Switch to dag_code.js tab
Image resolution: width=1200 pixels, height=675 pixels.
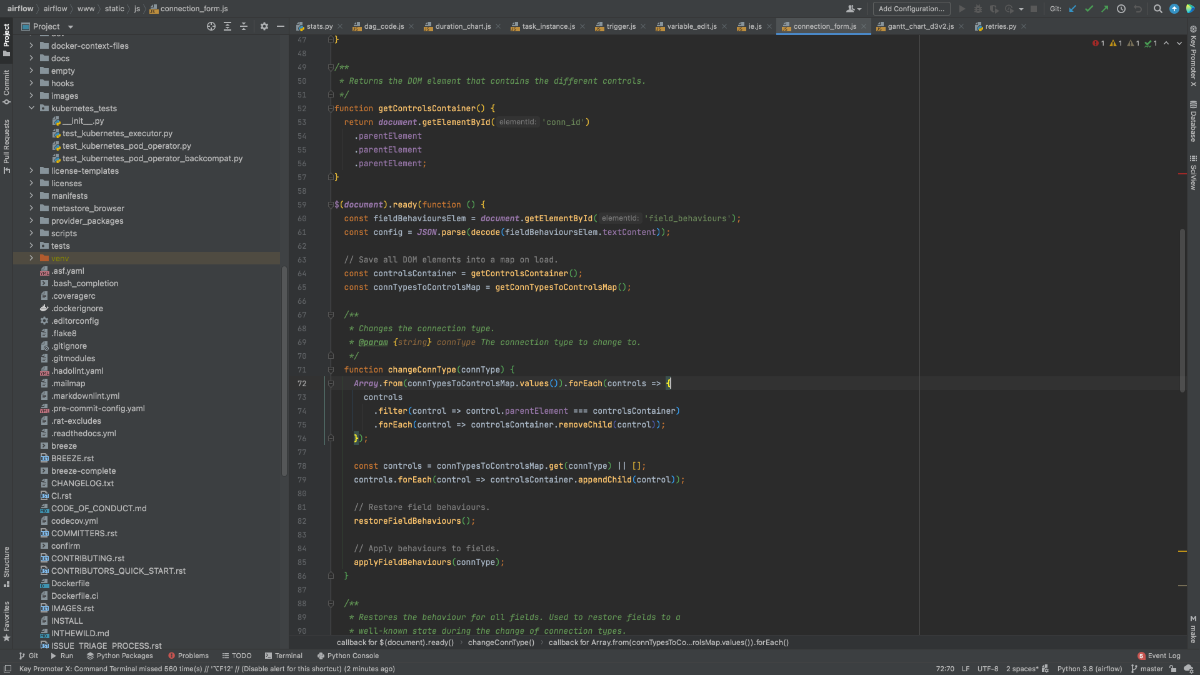coord(383,26)
